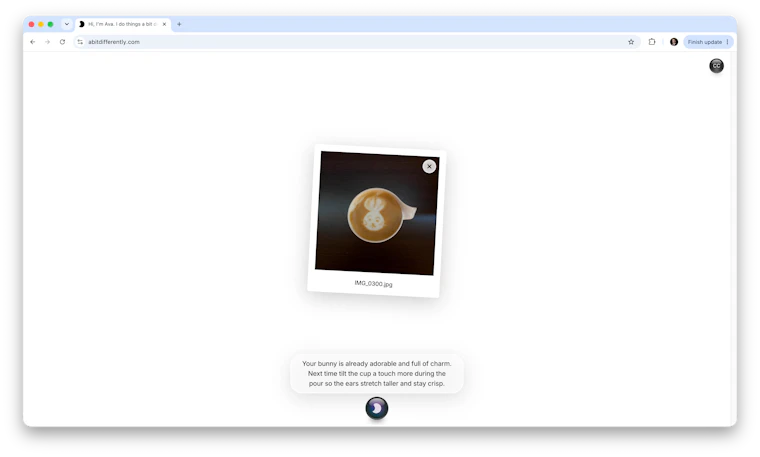Open the Chrome three-dot menu
This screenshot has height=457, width=760.
coord(728,42)
